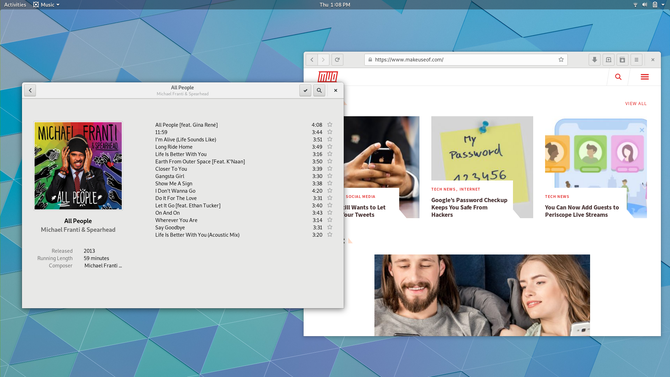This screenshot has height=377, width=670.
Task: Play the song Wherever You Are
Action: tap(176, 220)
